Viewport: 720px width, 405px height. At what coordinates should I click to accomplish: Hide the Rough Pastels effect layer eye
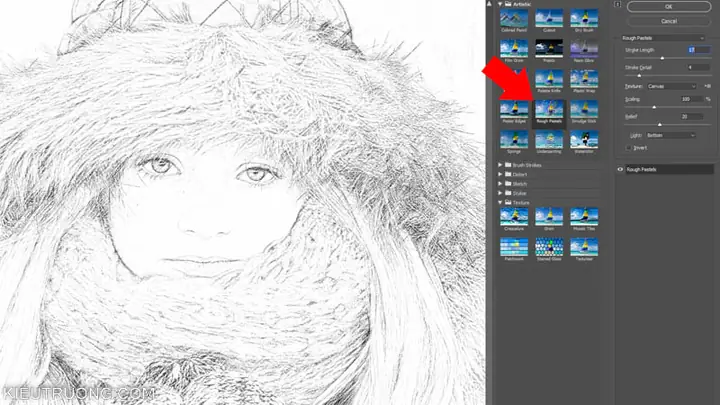click(620, 169)
